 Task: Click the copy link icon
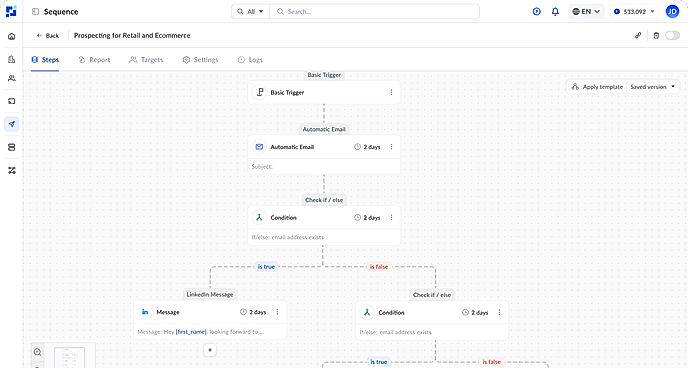click(638, 36)
